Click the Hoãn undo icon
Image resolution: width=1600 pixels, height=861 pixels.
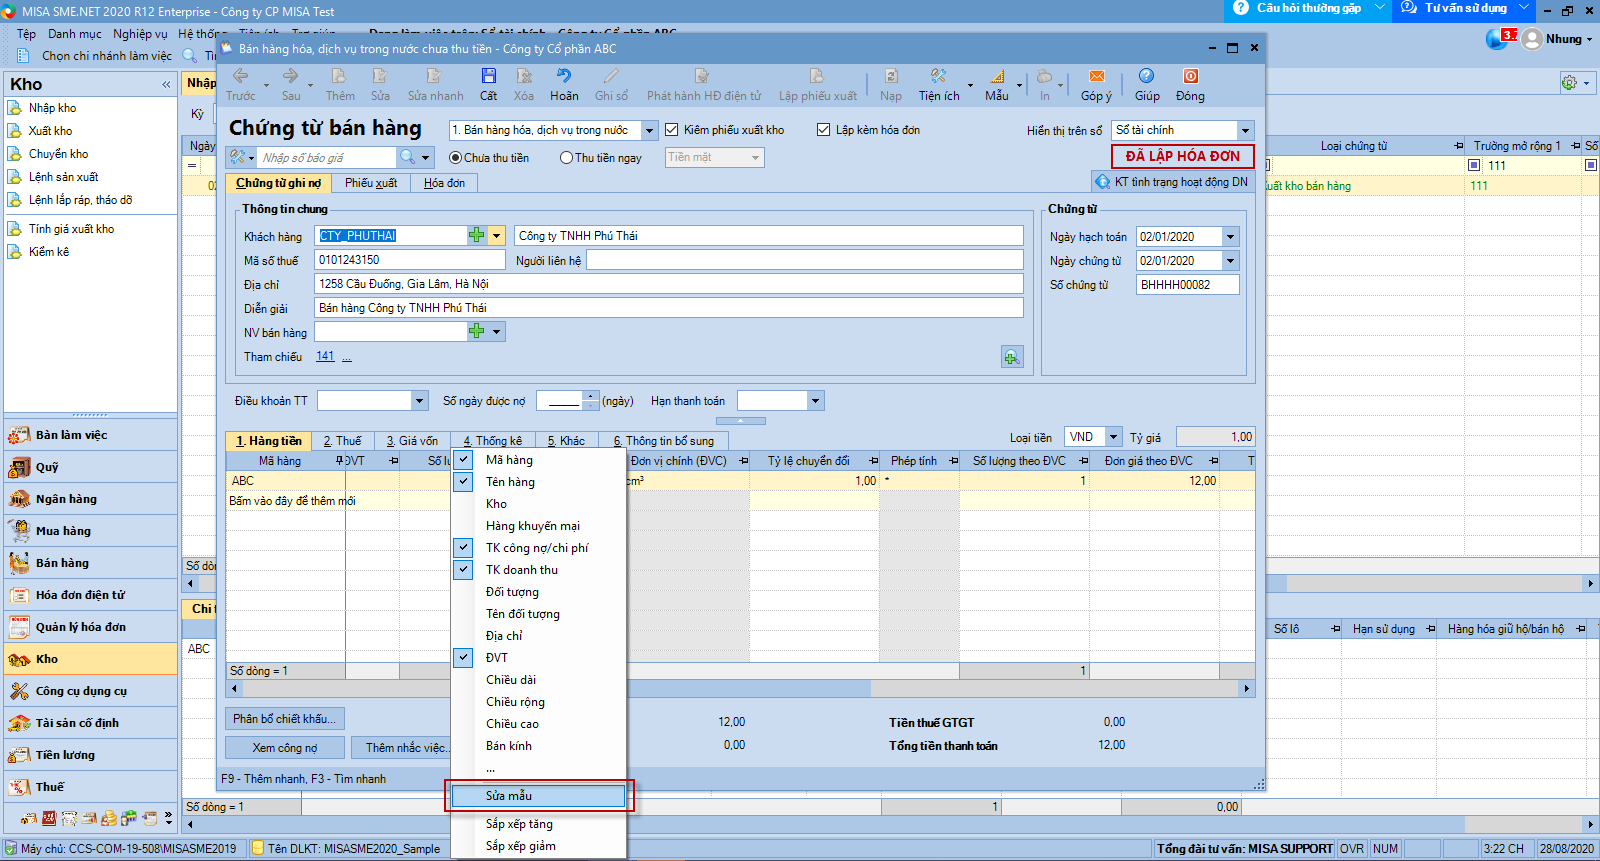point(564,76)
